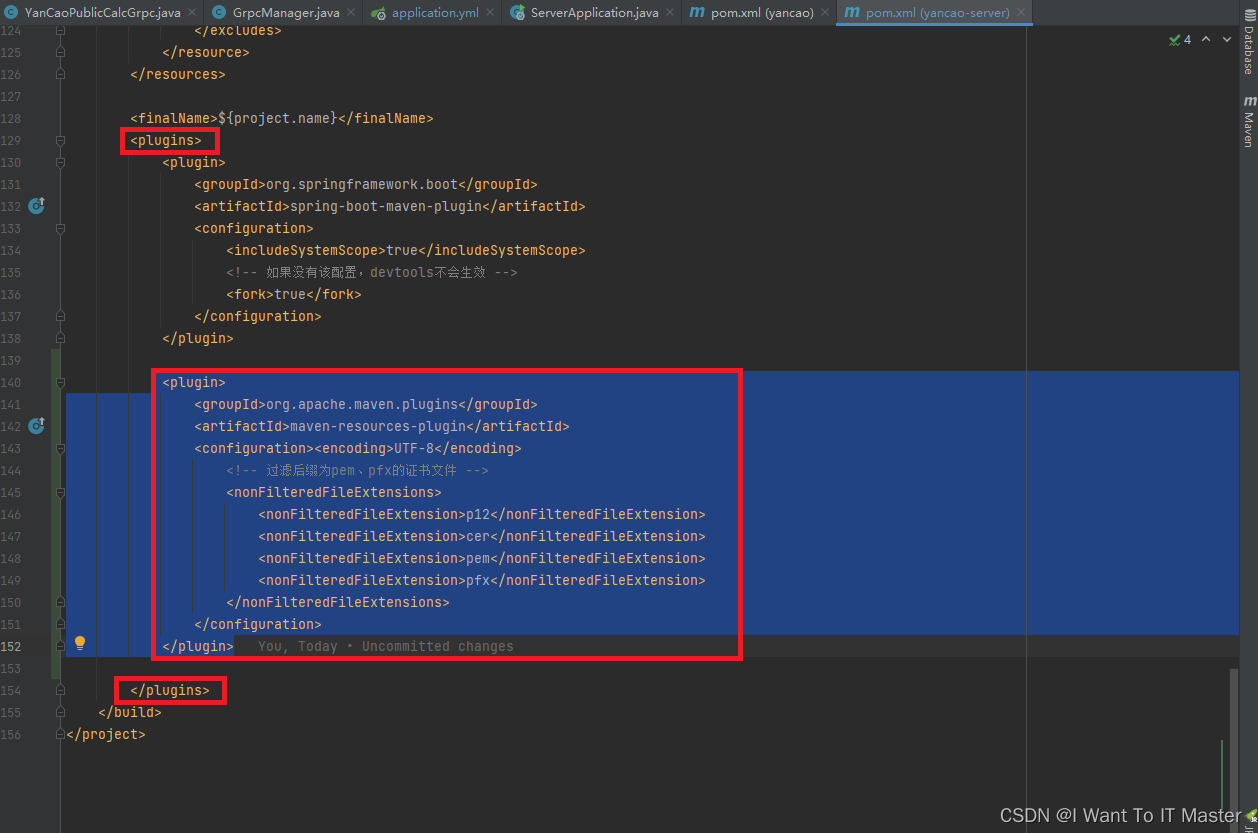Click the Maven icon on pom.xml (yancao) tab
This screenshot has width=1258, height=833.
696,13
